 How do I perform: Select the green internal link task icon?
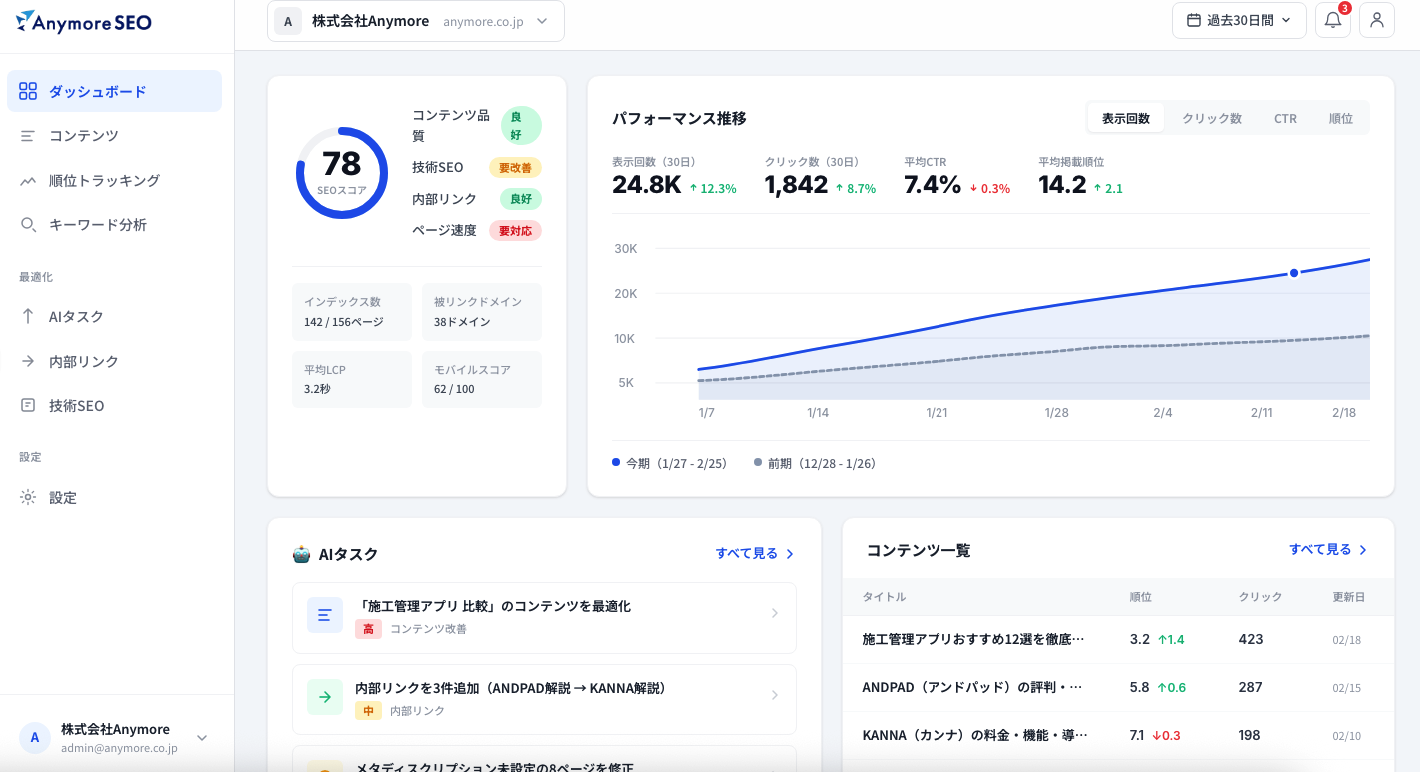click(324, 698)
